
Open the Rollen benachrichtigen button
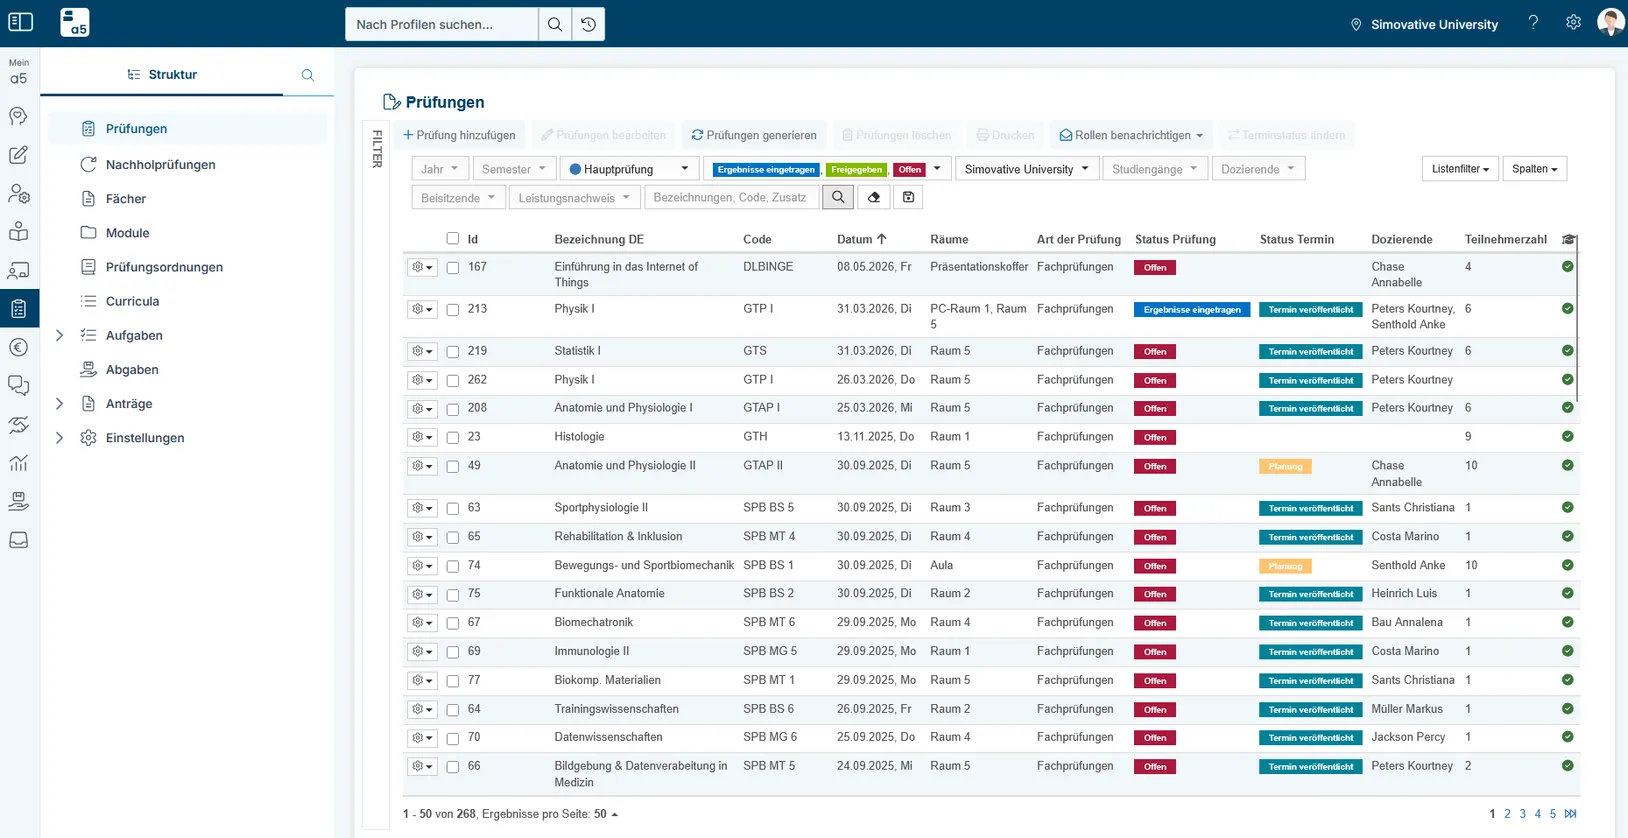click(x=1131, y=135)
